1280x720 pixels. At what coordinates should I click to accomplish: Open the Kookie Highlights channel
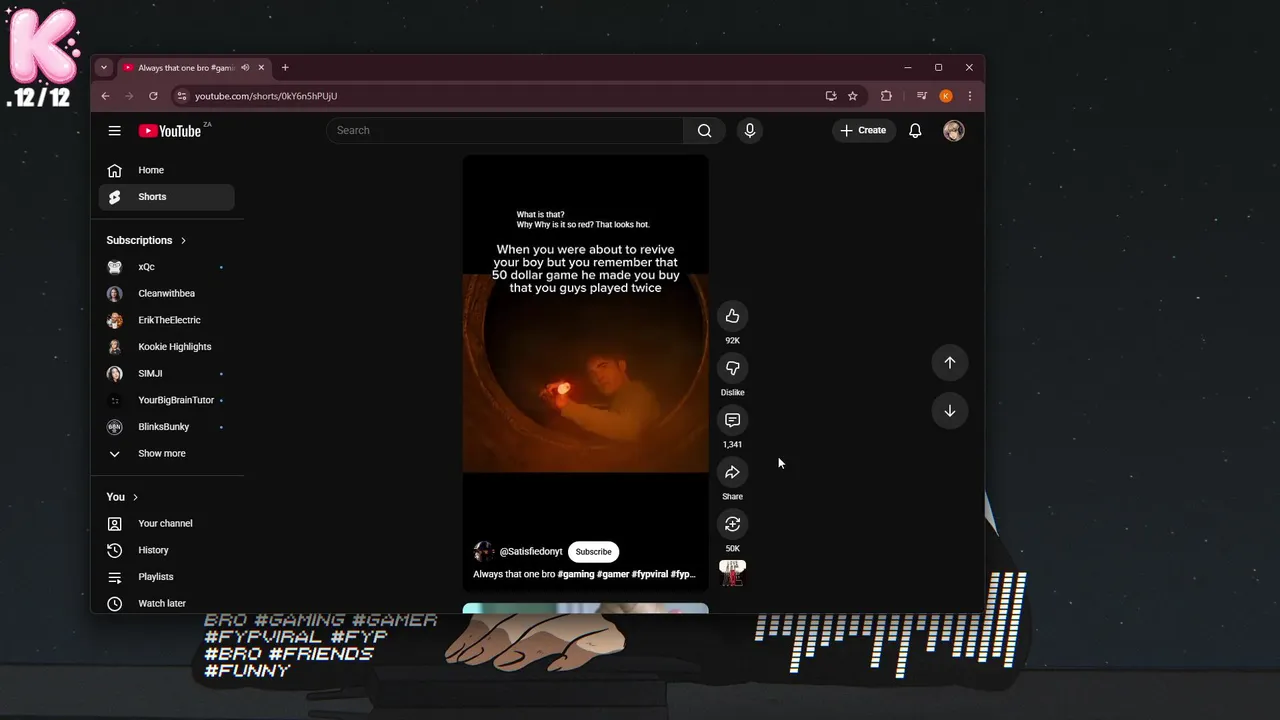166,347
